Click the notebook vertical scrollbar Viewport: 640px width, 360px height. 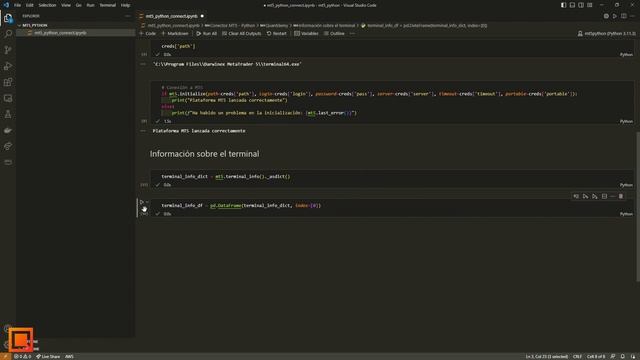click(638, 207)
